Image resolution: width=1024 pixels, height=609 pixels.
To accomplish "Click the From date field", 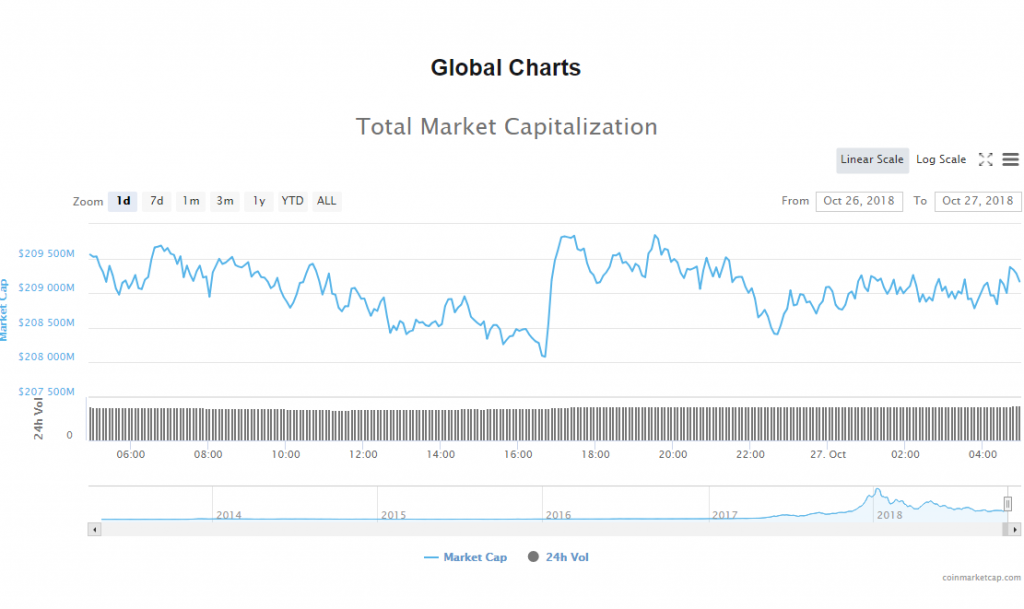I will [x=859, y=201].
